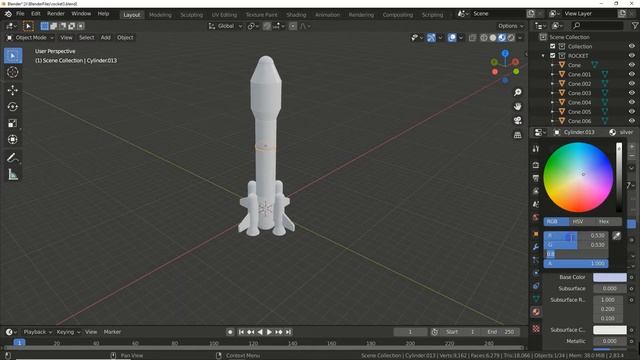Toggle X-ray mode in viewport header
This screenshot has width=640, height=360.
click(x=472, y=38)
